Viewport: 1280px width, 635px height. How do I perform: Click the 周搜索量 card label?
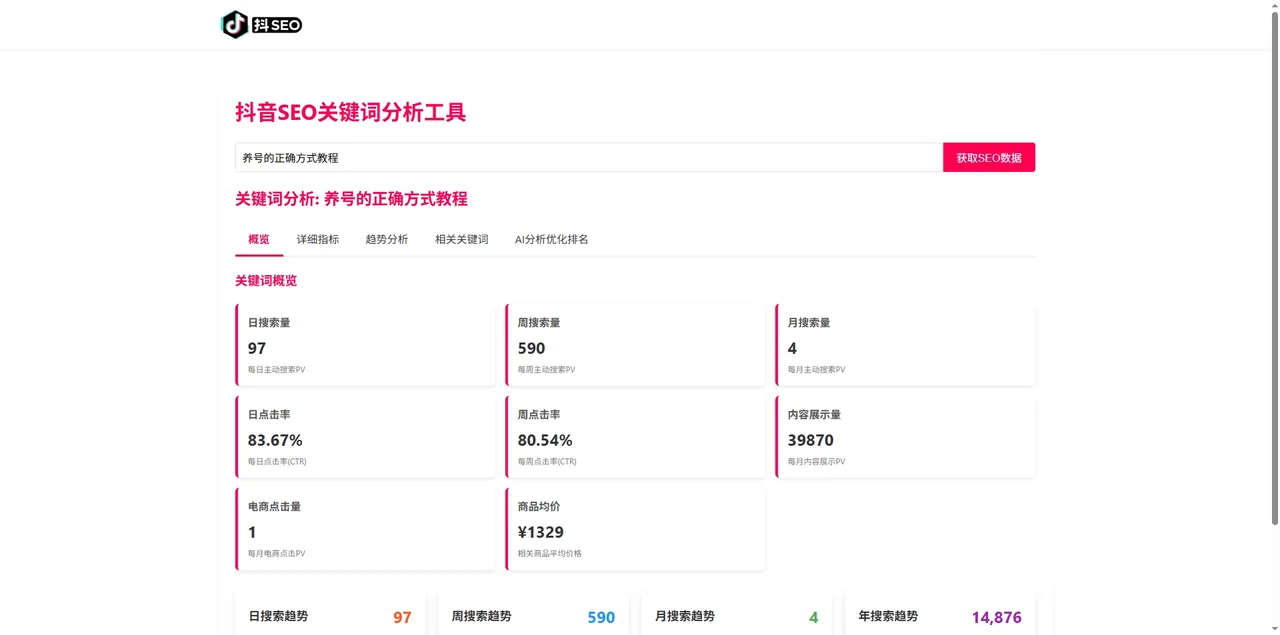coord(539,323)
